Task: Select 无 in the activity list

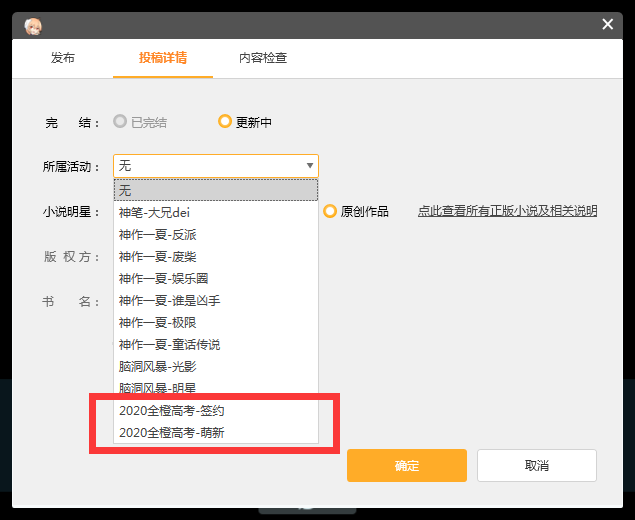Action: pos(216,190)
